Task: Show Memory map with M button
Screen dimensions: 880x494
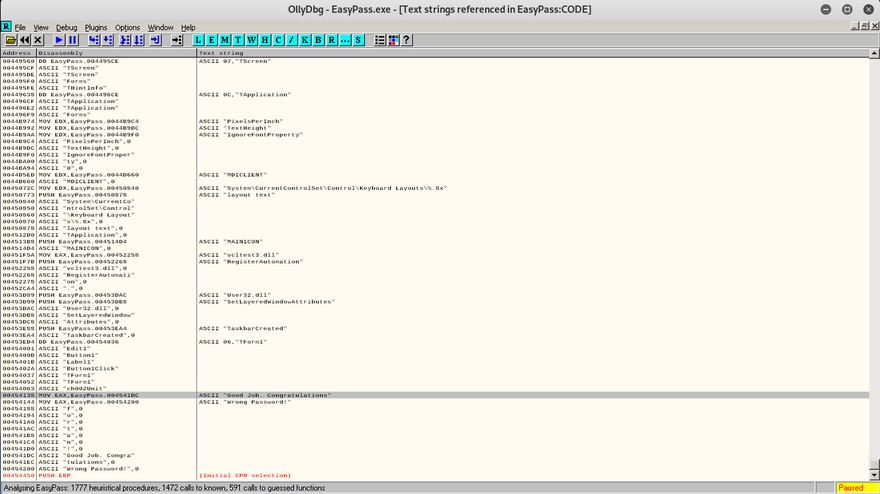Action: click(x=225, y=40)
